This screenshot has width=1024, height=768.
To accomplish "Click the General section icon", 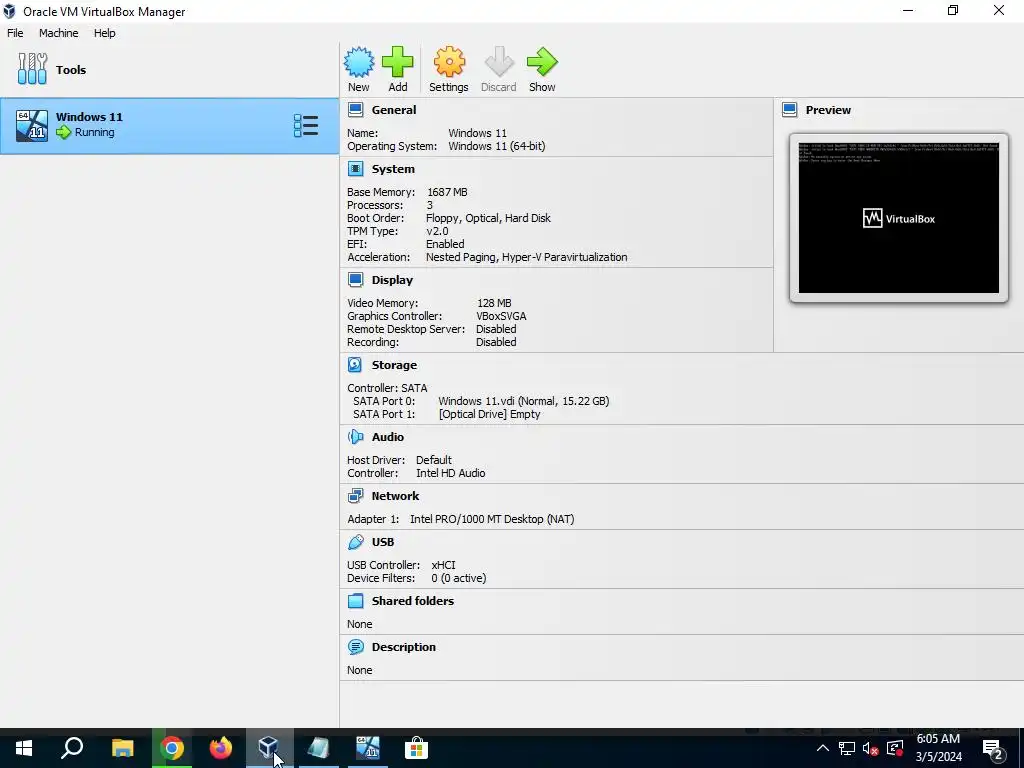I will (x=355, y=110).
